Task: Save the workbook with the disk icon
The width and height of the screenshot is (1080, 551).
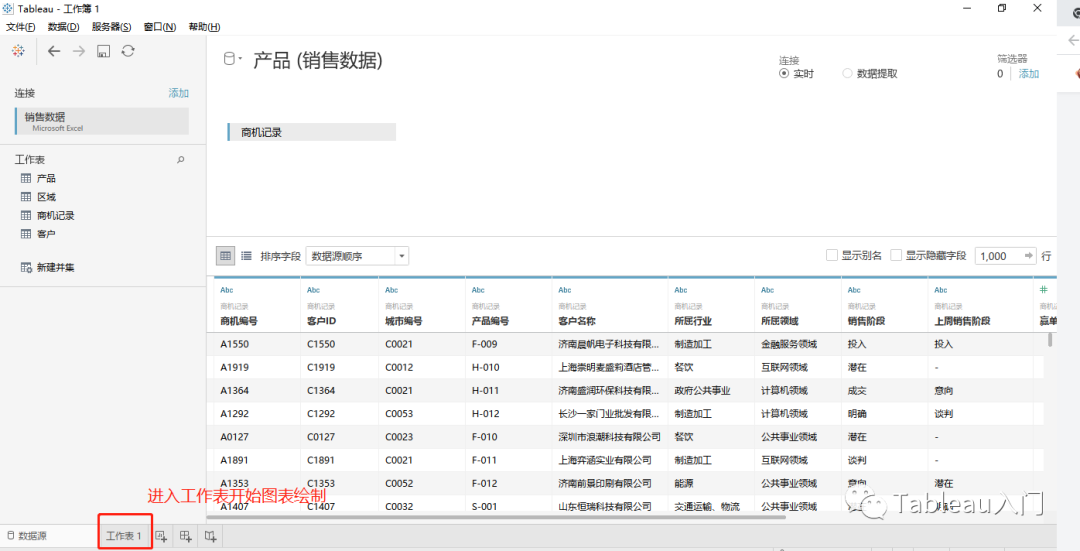Action: click(103, 51)
